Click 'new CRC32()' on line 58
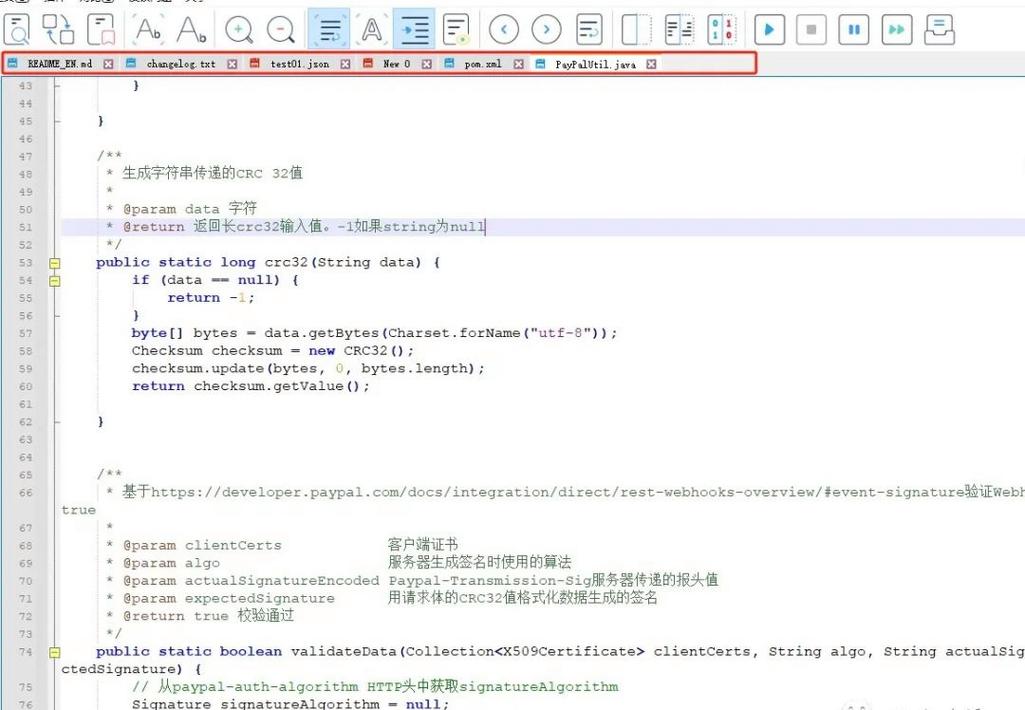 click(361, 350)
